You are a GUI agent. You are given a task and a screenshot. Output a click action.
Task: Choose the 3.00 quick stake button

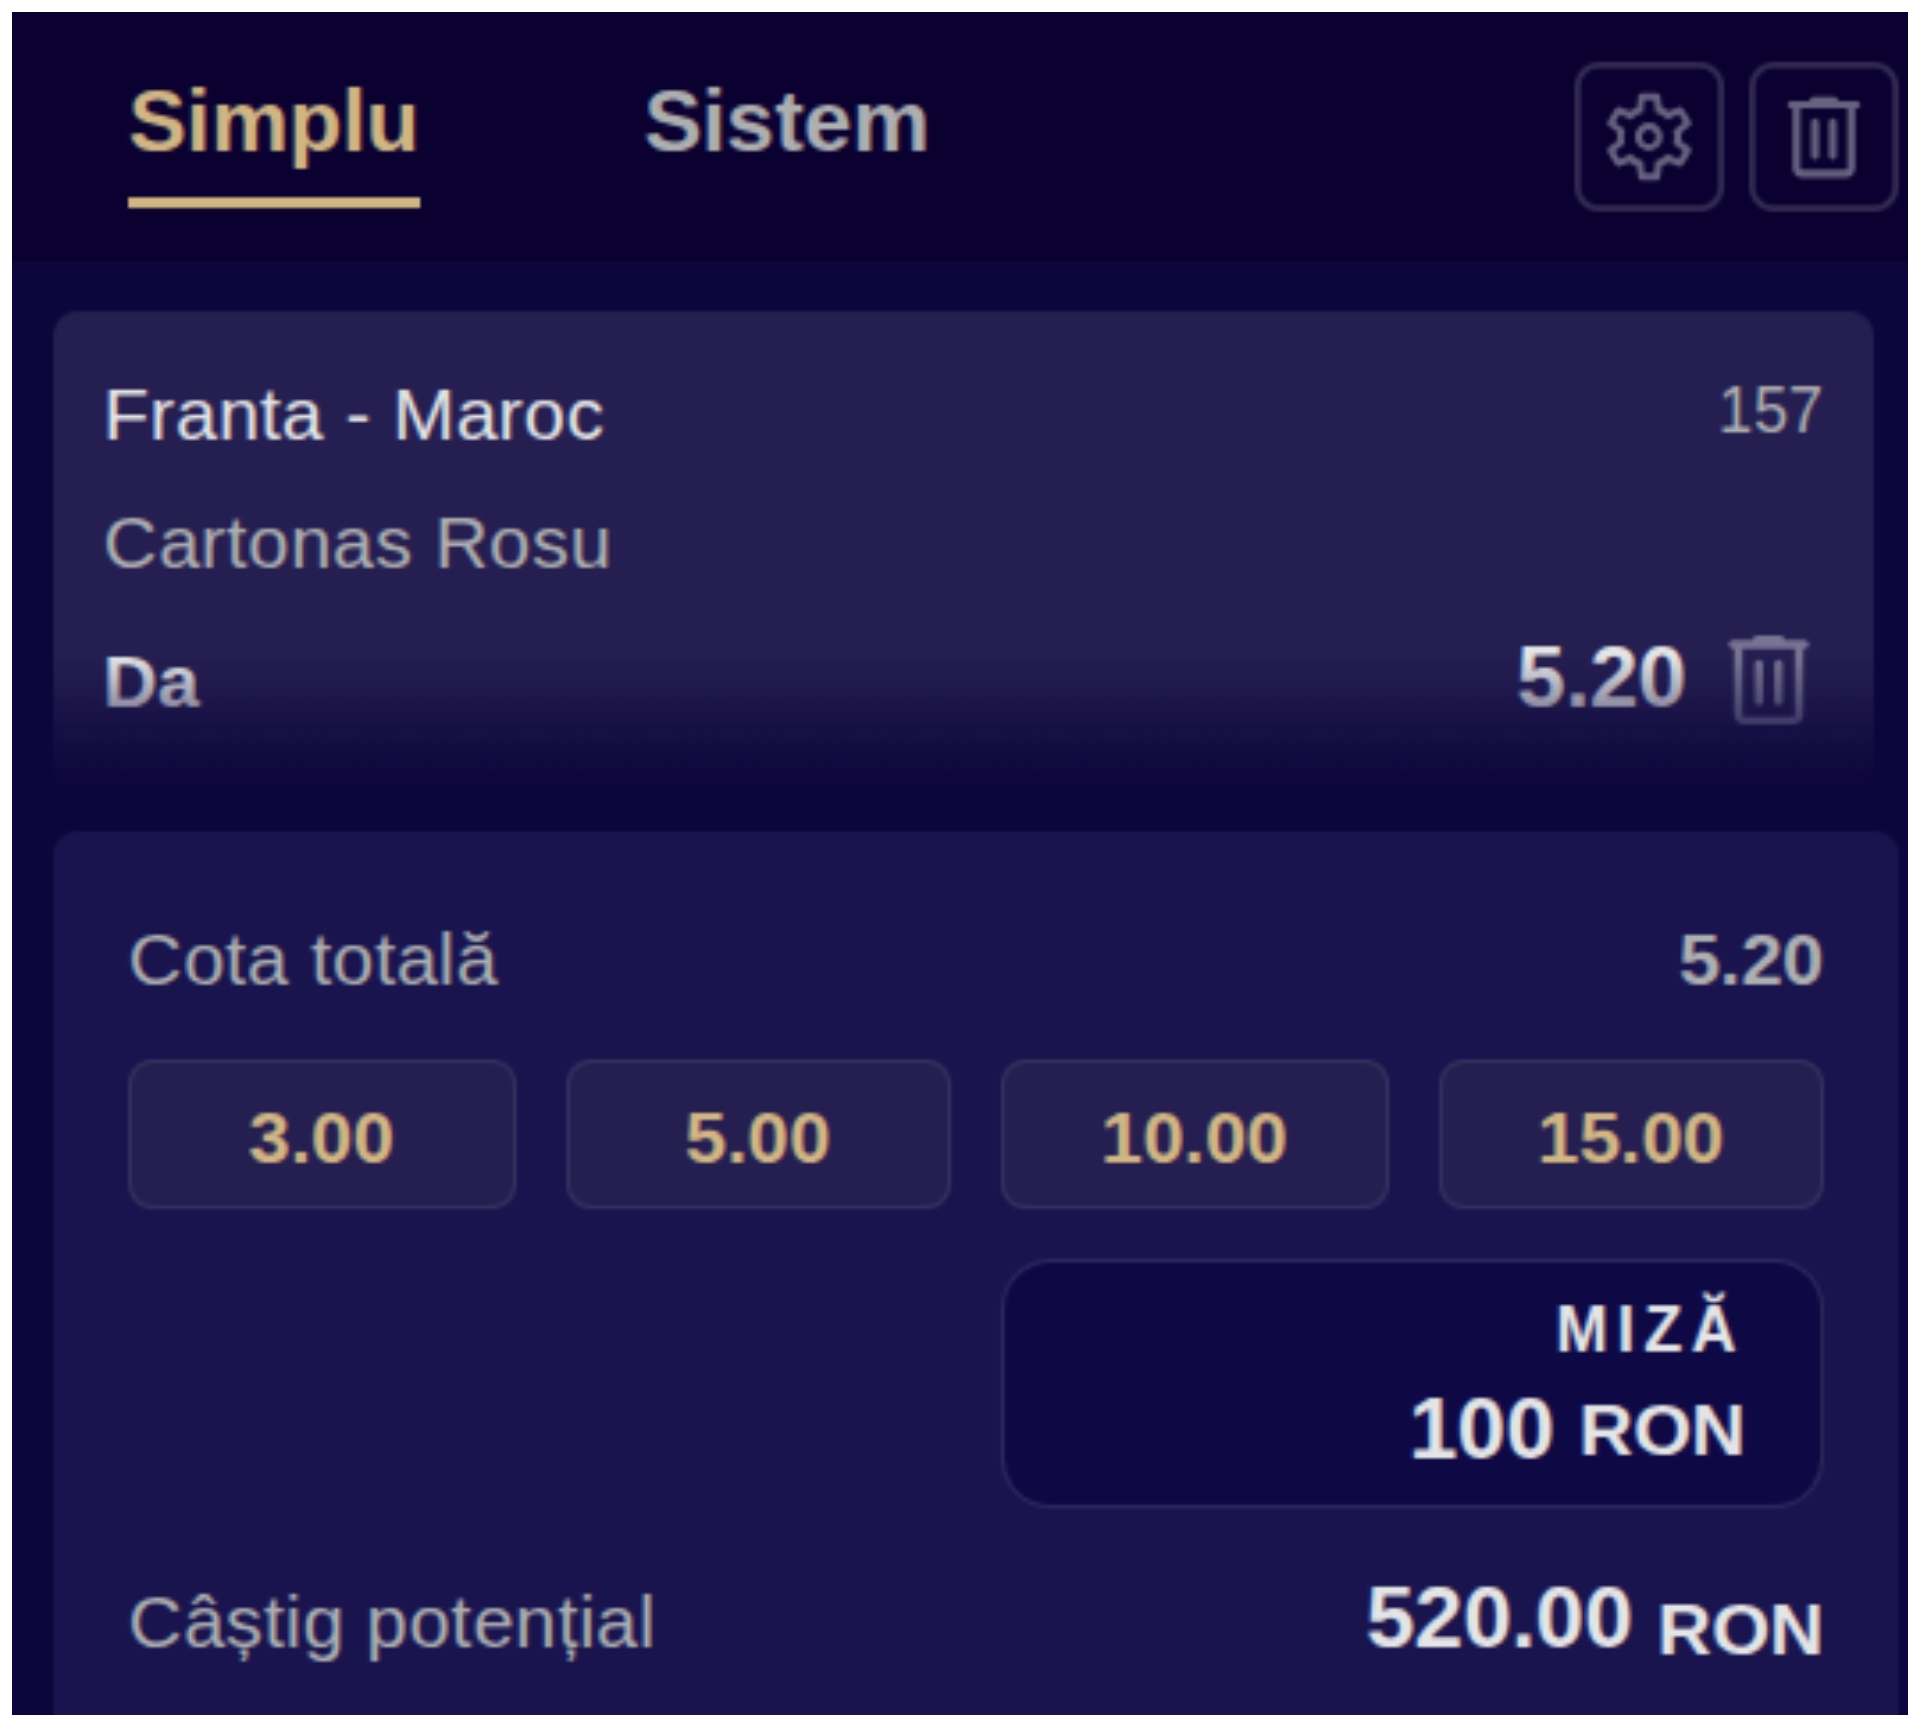click(322, 1135)
